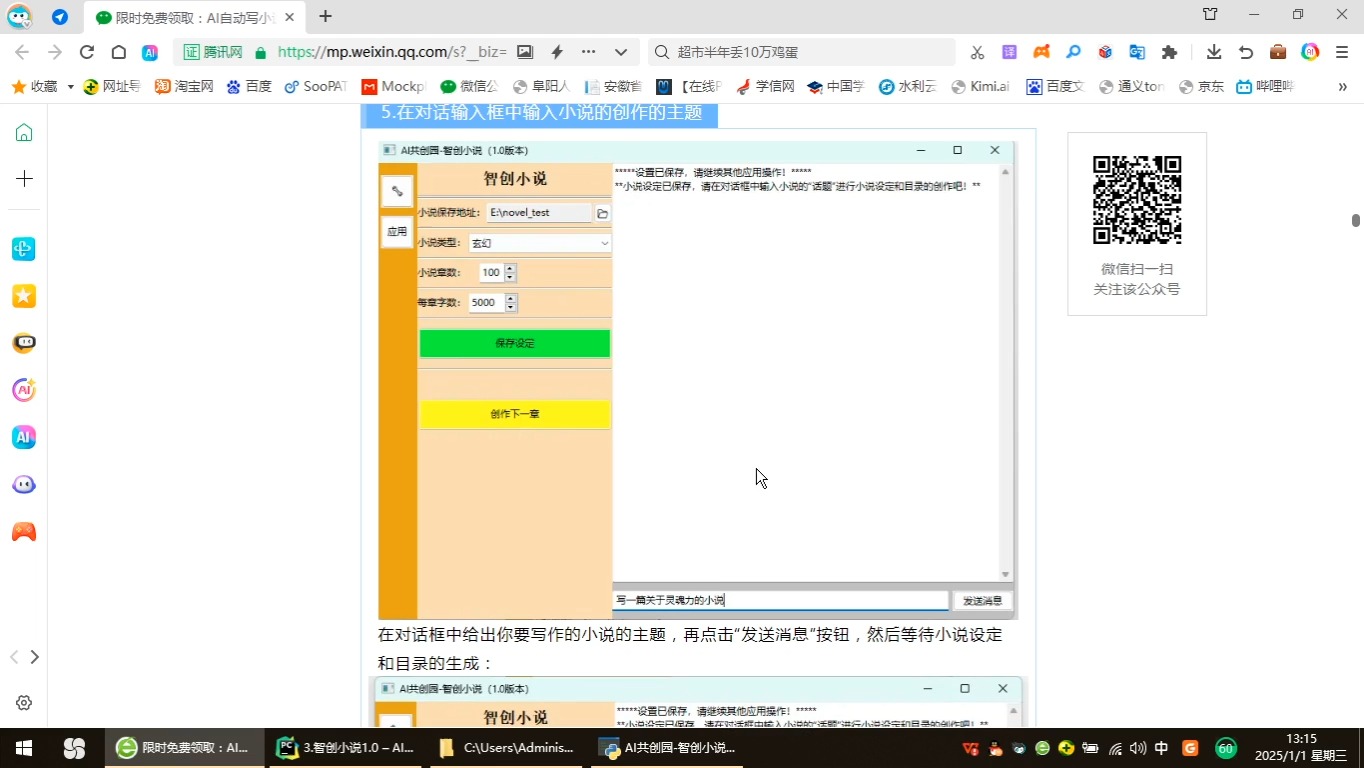Click the scissors screenshot tool icon
This screenshot has height=768, width=1364.
click(x=978, y=52)
